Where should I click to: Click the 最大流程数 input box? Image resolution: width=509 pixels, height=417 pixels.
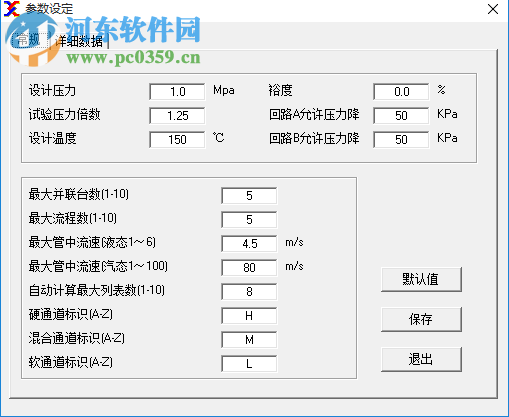click(249, 220)
